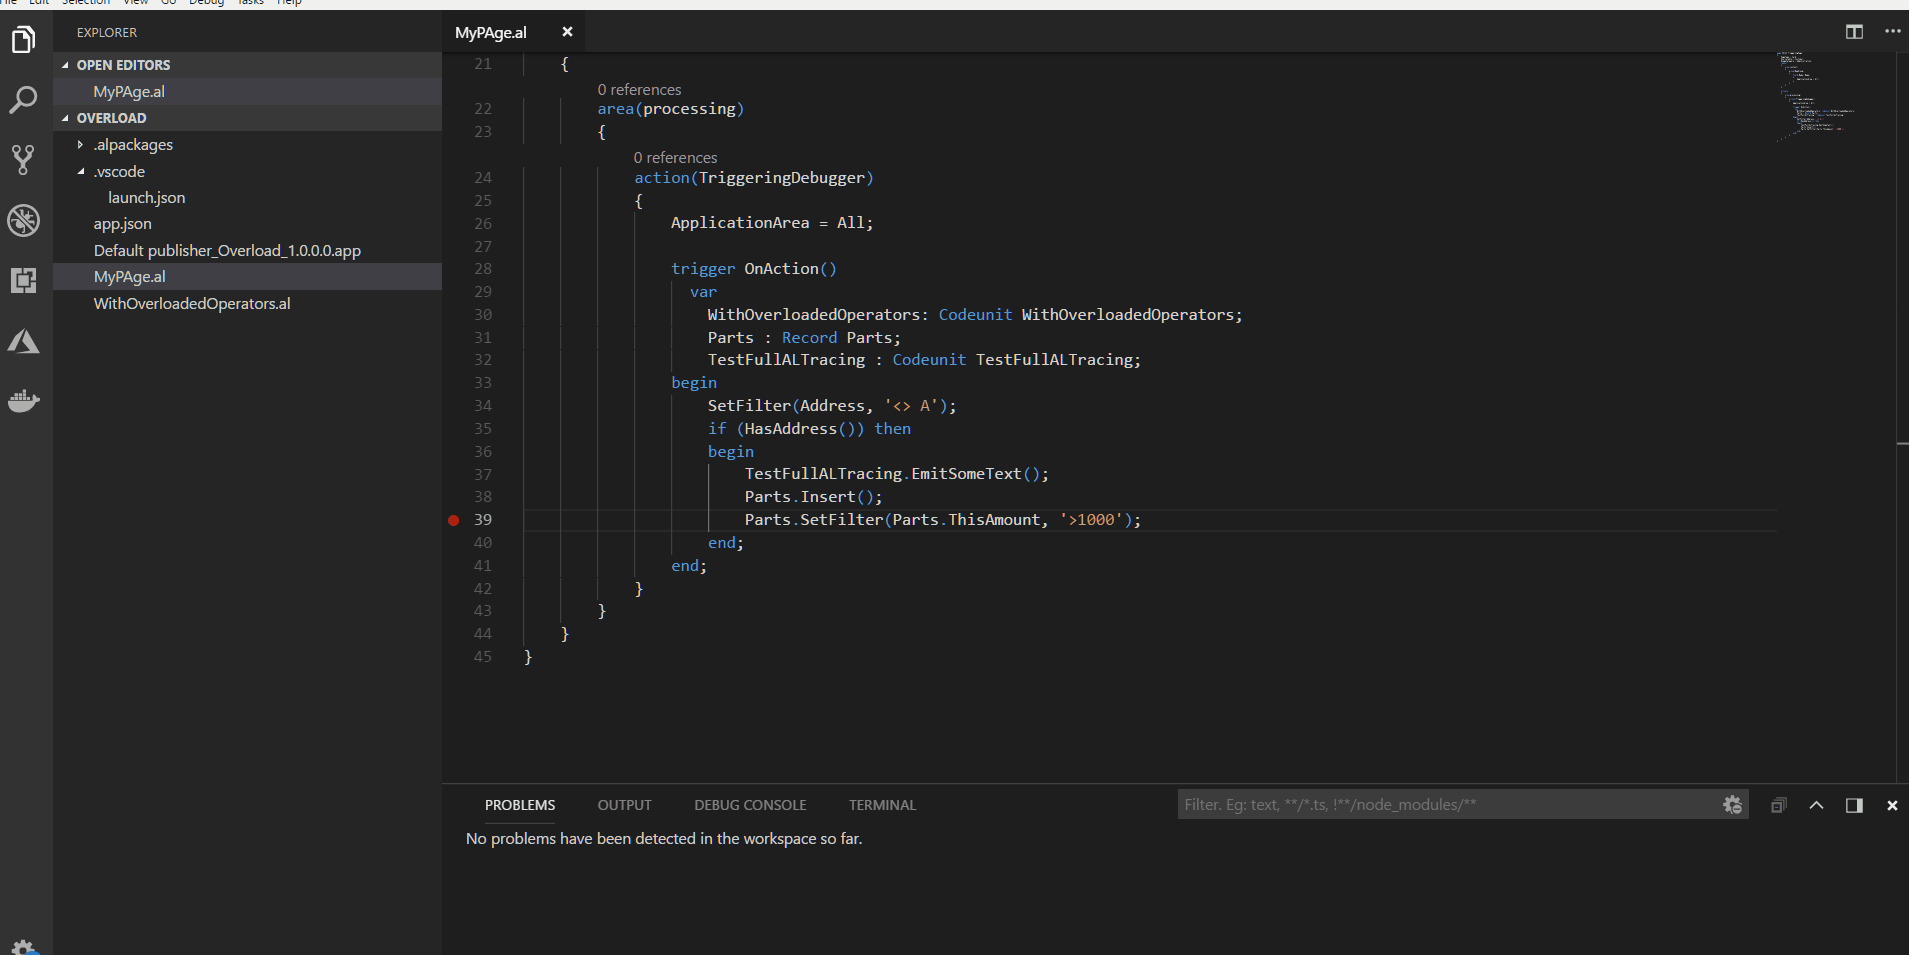
Task: Open the Docker view icon
Action: [23, 401]
